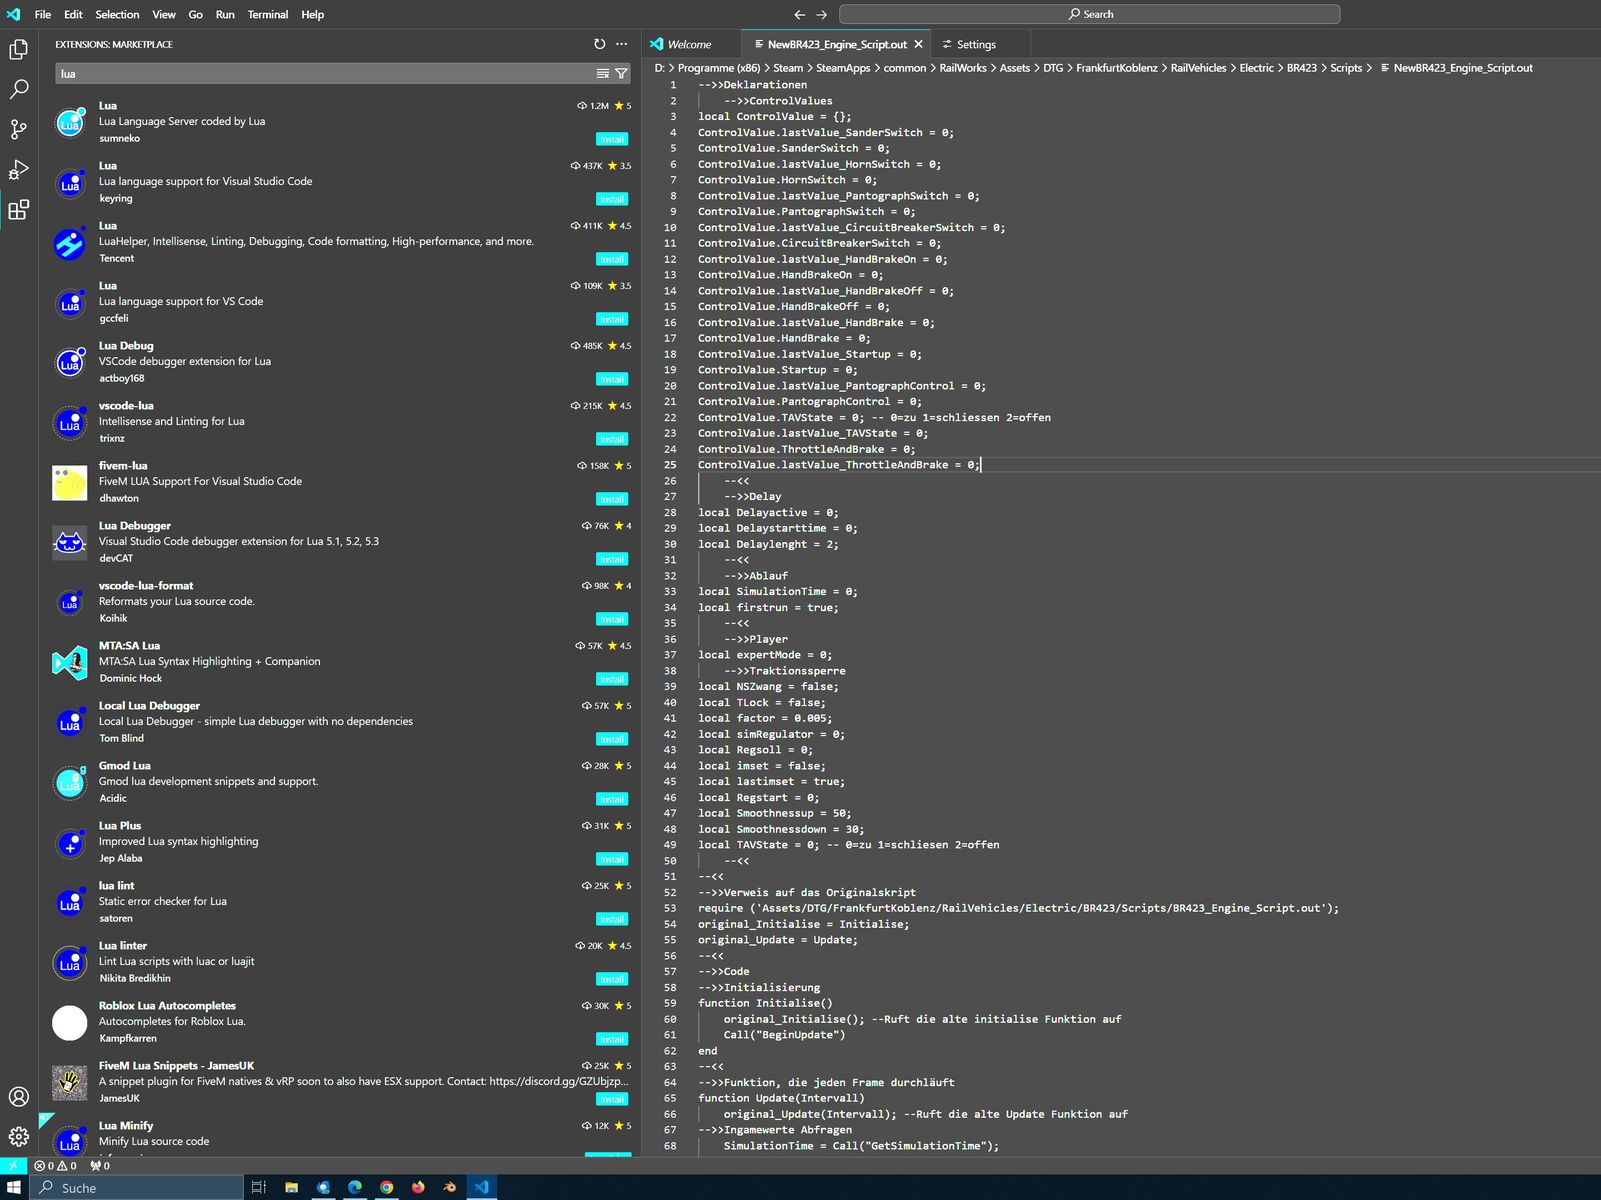Screen dimensions: 1601x1200
Task: Refresh the extensions marketplace list
Action: click(x=599, y=44)
